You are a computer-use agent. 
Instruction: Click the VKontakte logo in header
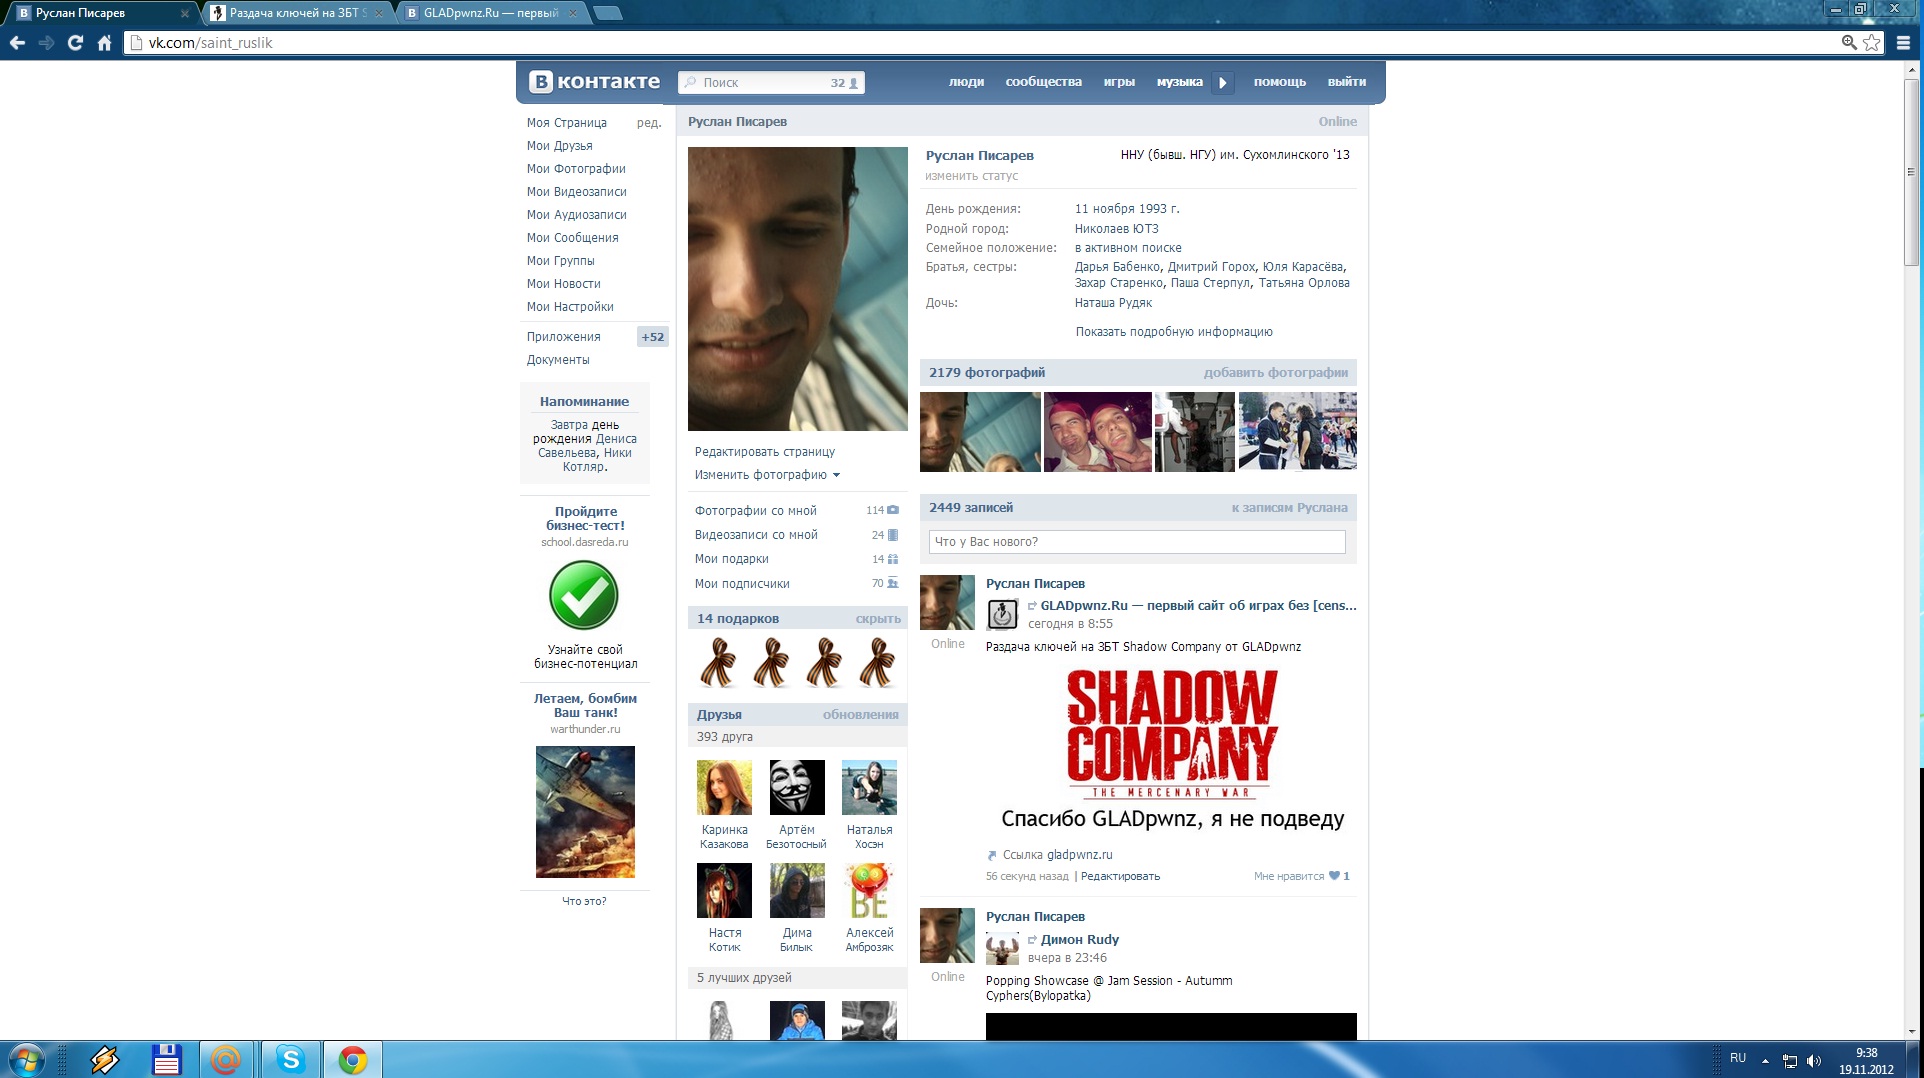click(x=595, y=82)
